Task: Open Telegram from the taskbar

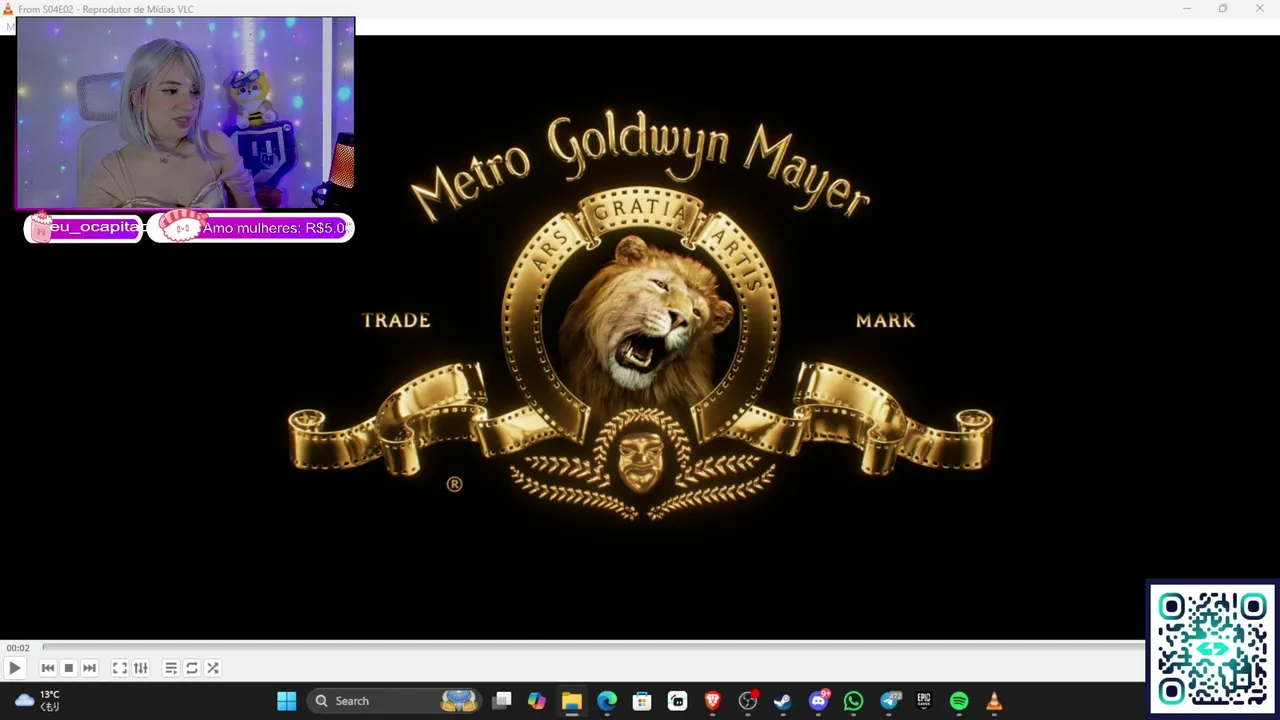Action: pyautogui.click(x=889, y=701)
